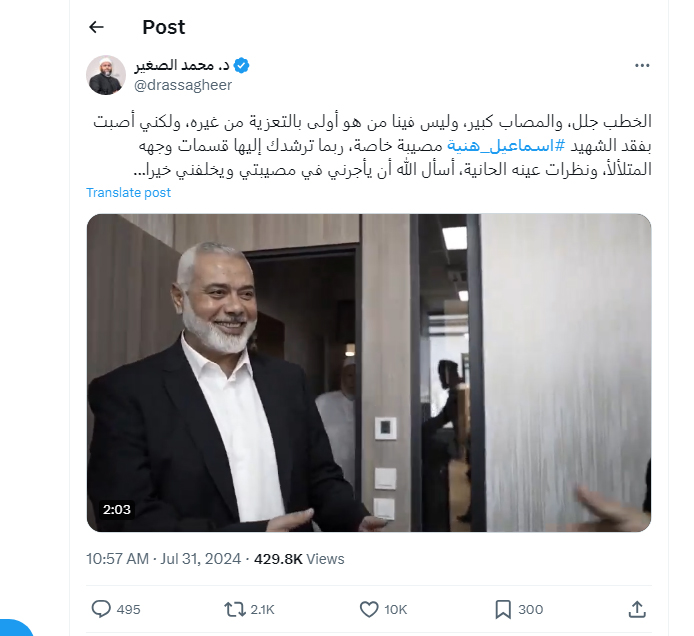This screenshot has width=694, height=636.
Task: View the 429.8K Views count
Action: [x=299, y=559]
